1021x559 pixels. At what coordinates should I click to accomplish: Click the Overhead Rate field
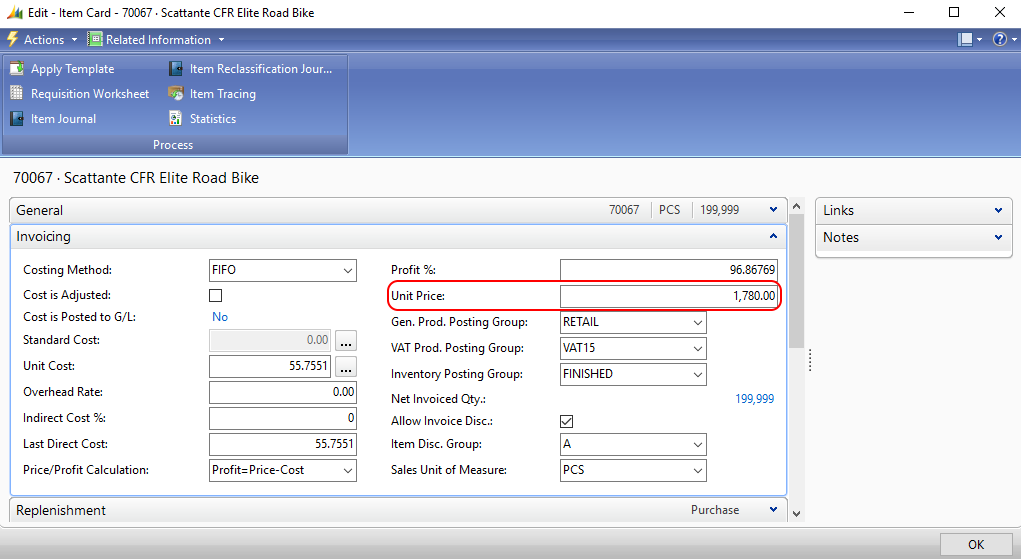pyautogui.click(x=283, y=392)
